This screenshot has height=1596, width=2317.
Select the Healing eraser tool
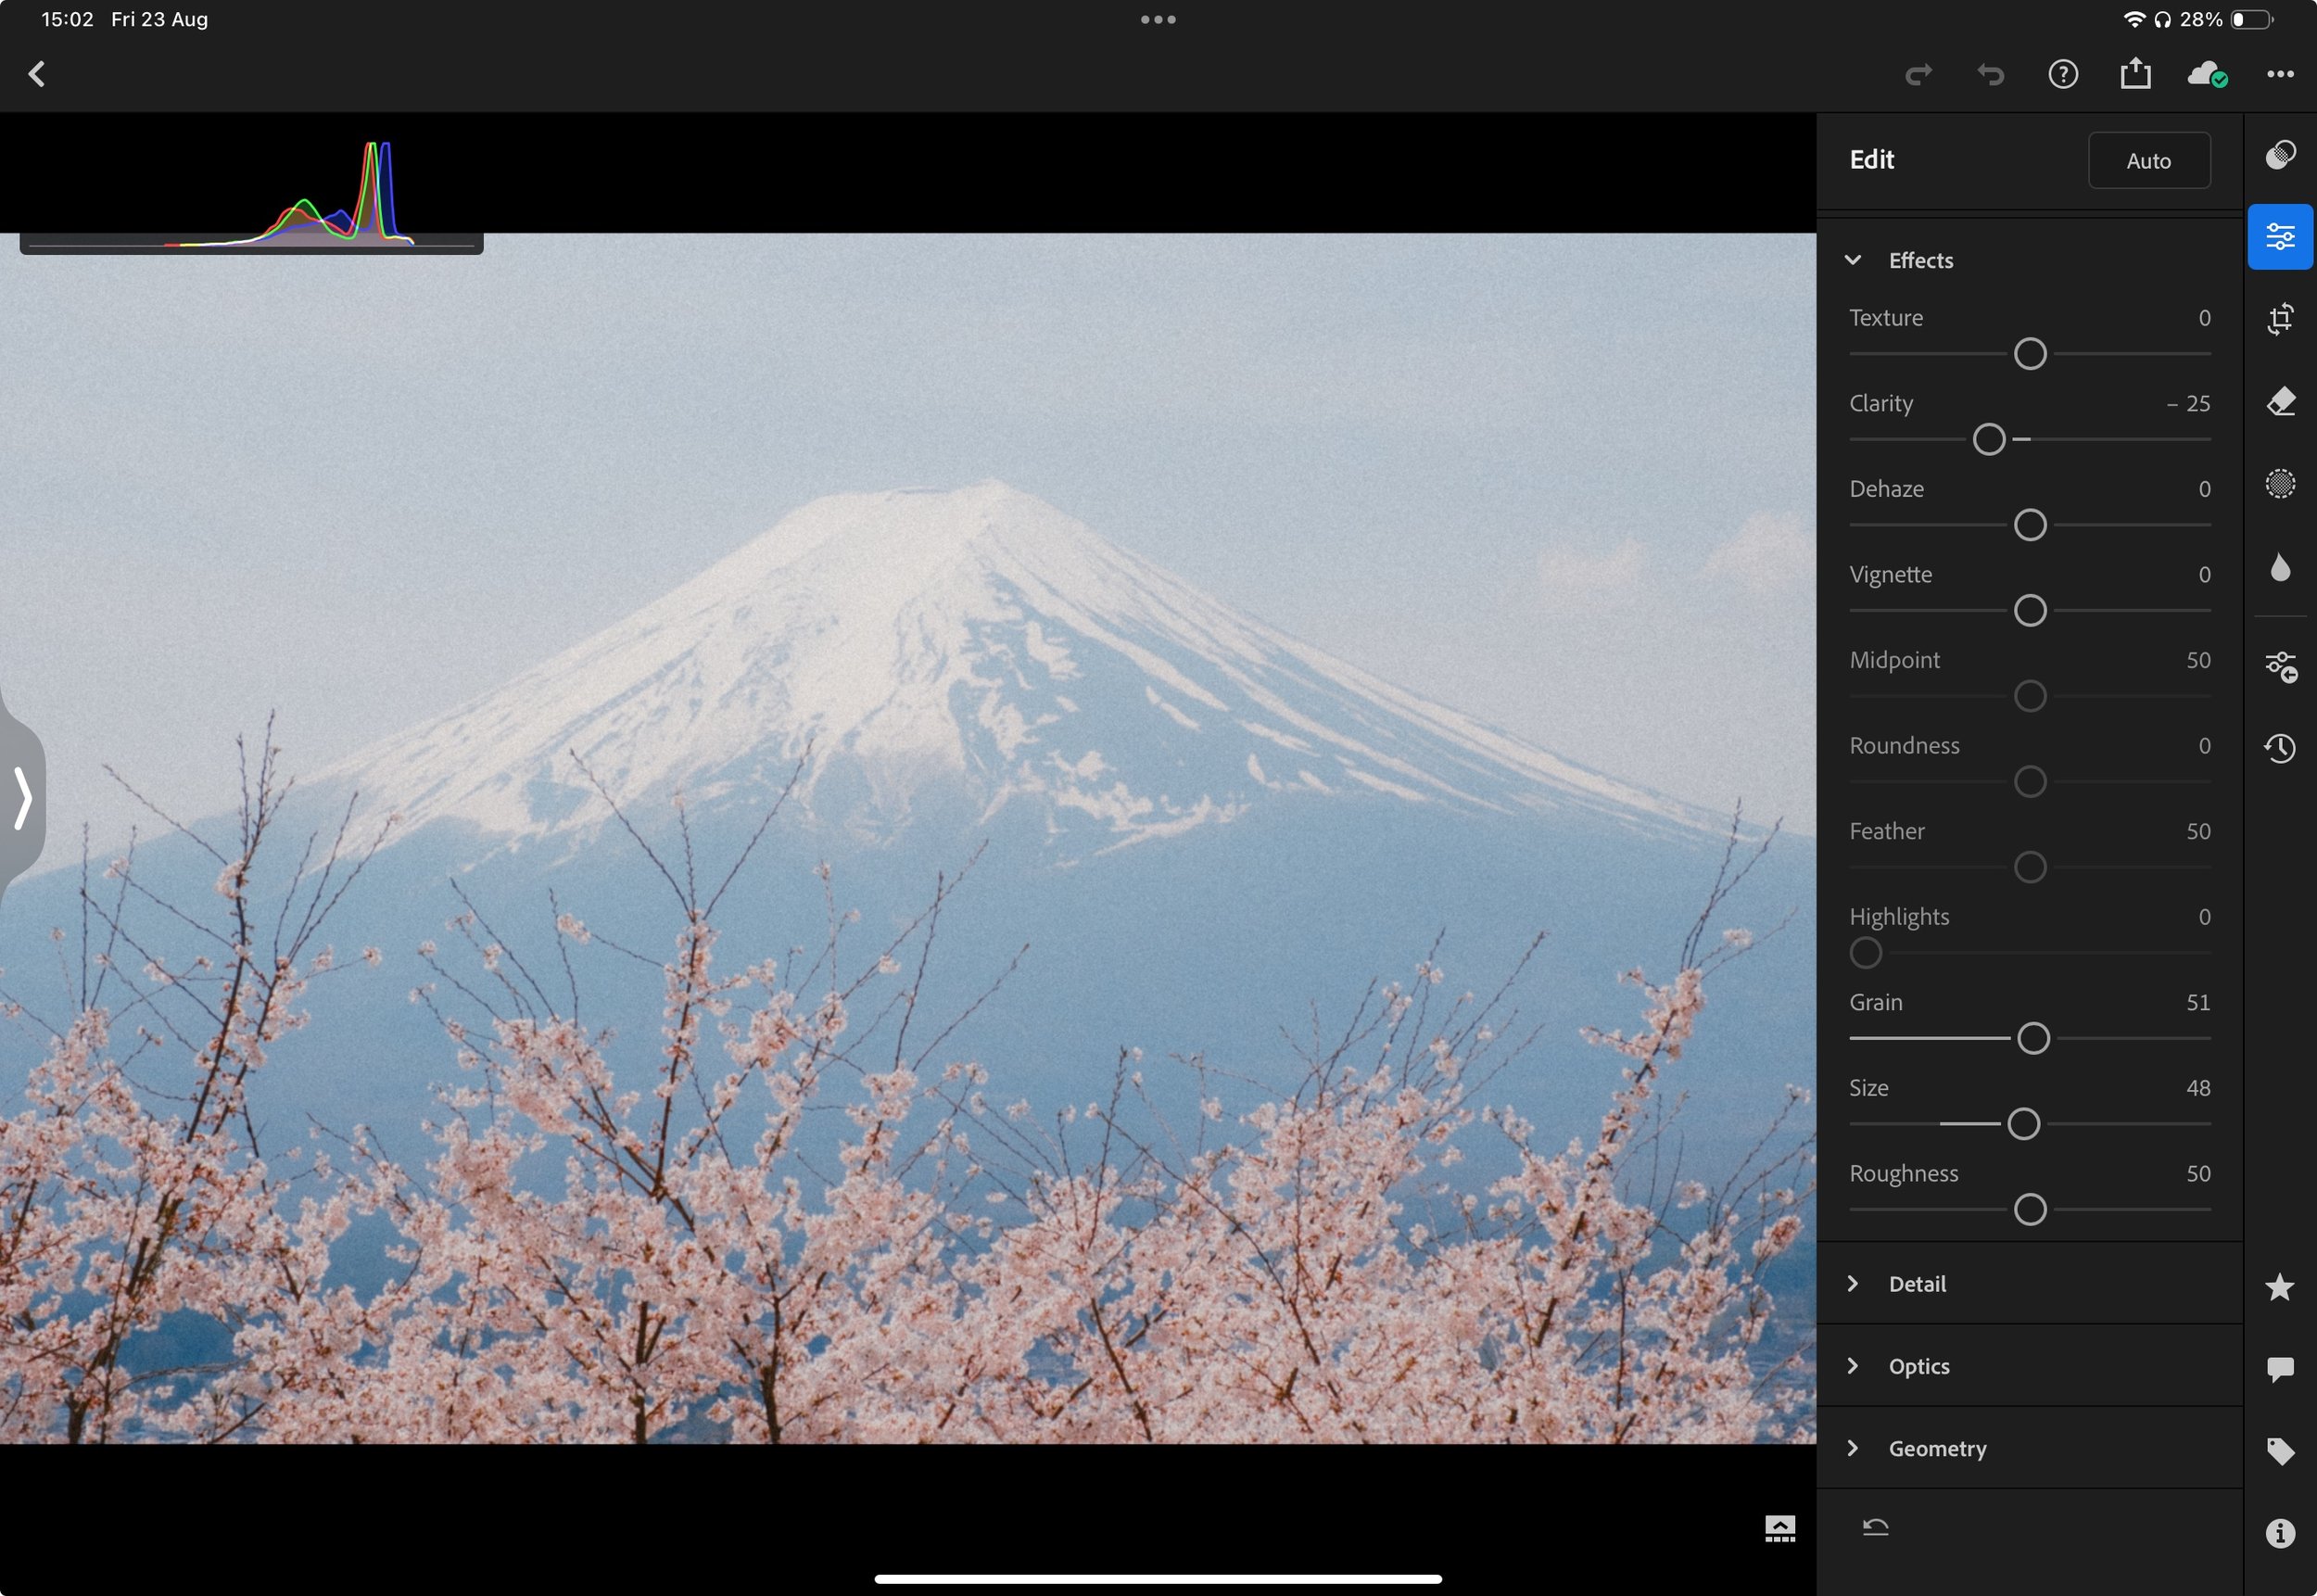point(2280,402)
